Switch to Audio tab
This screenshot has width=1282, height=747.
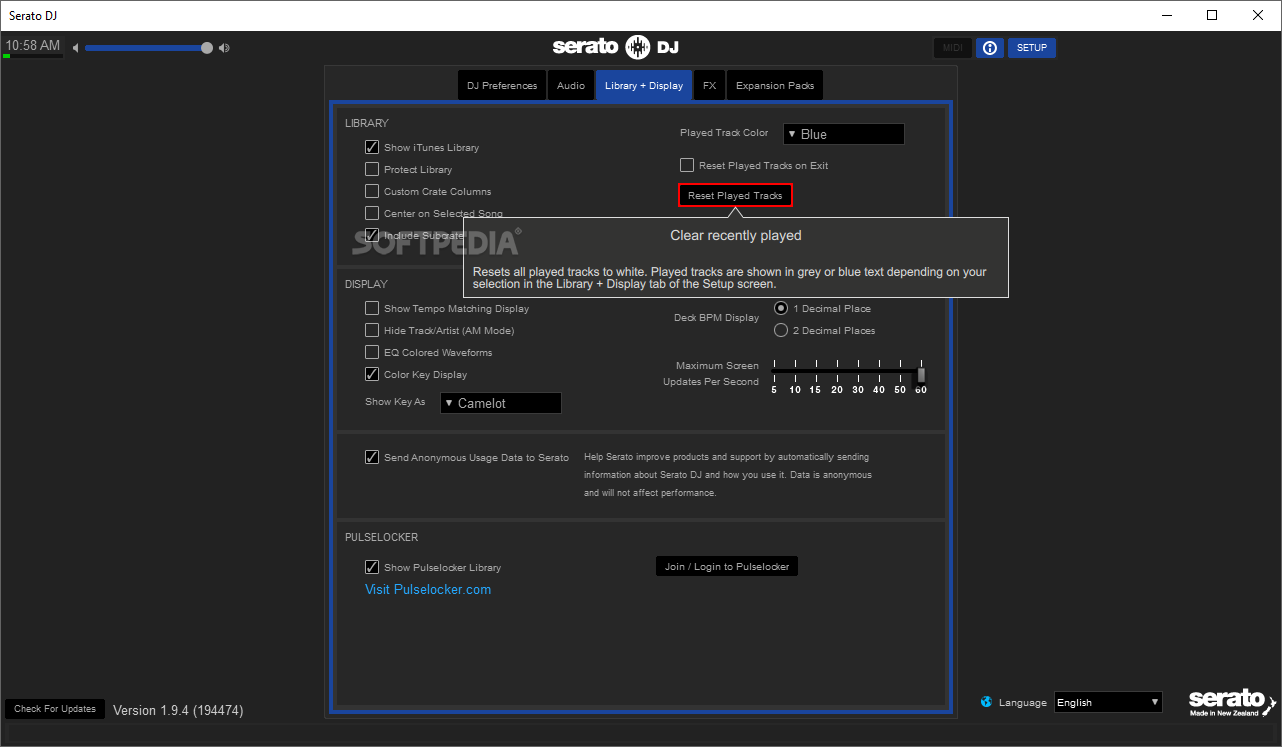[x=571, y=85]
